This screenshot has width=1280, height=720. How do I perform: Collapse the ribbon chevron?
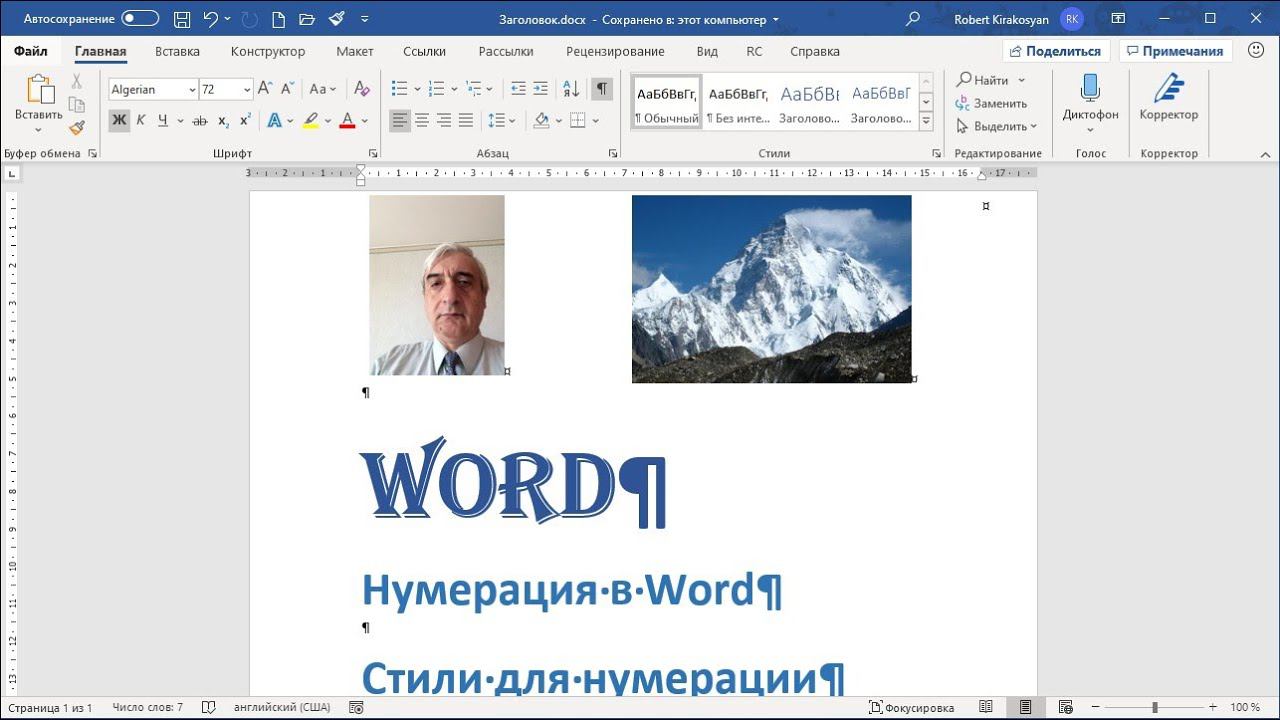[1265, 154]
